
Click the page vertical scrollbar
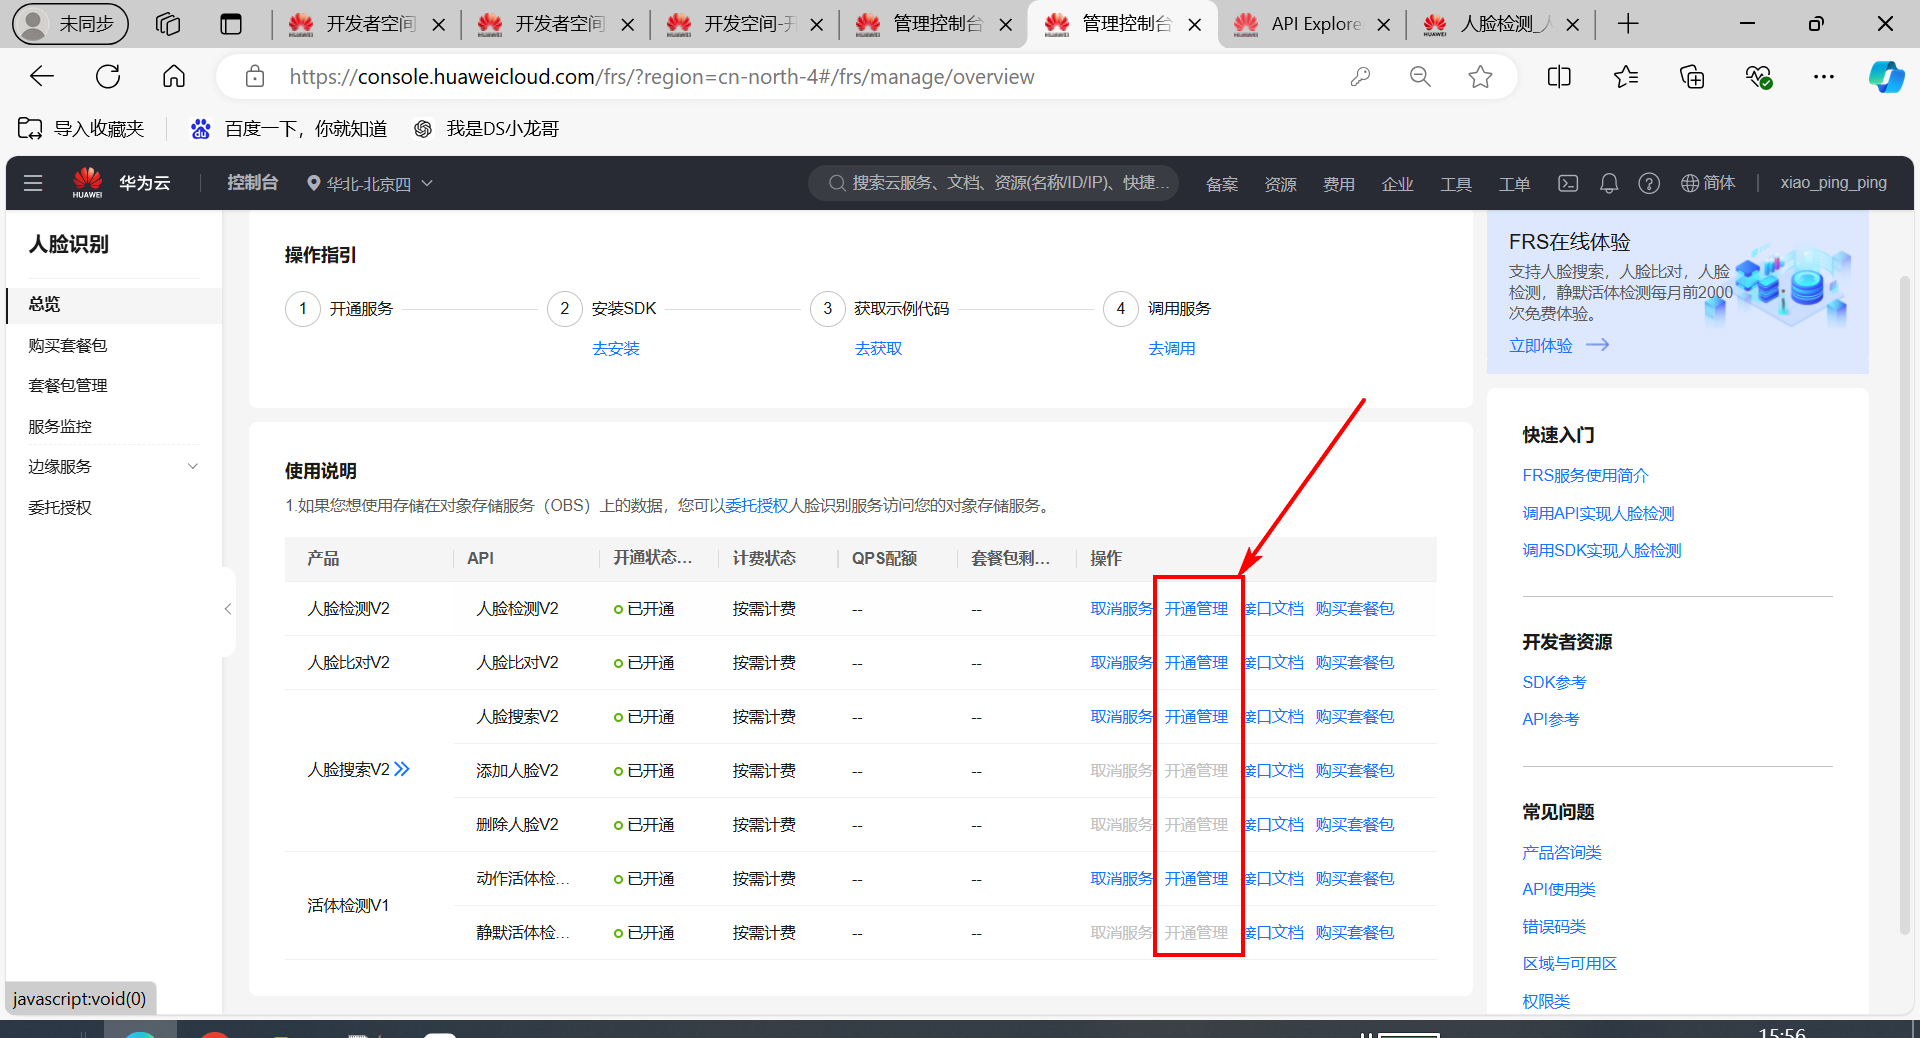tap(1905, 600)
